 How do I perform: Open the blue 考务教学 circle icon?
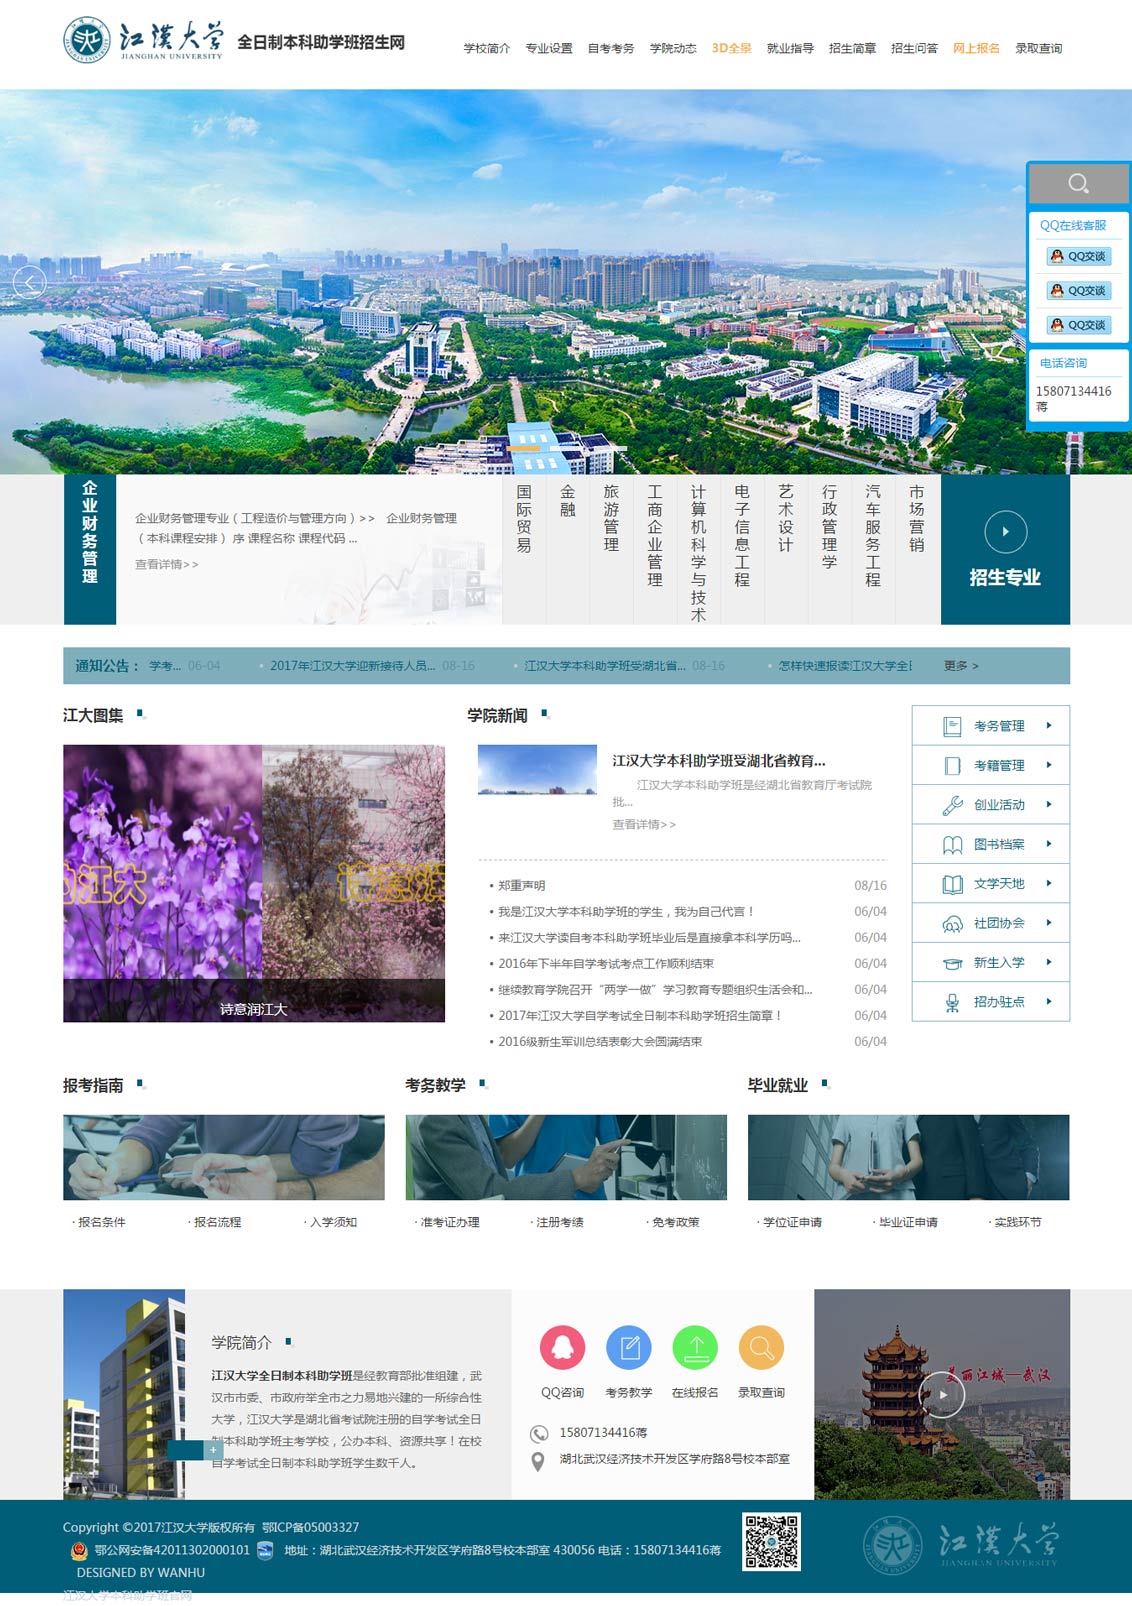[x=628, y=1348]
